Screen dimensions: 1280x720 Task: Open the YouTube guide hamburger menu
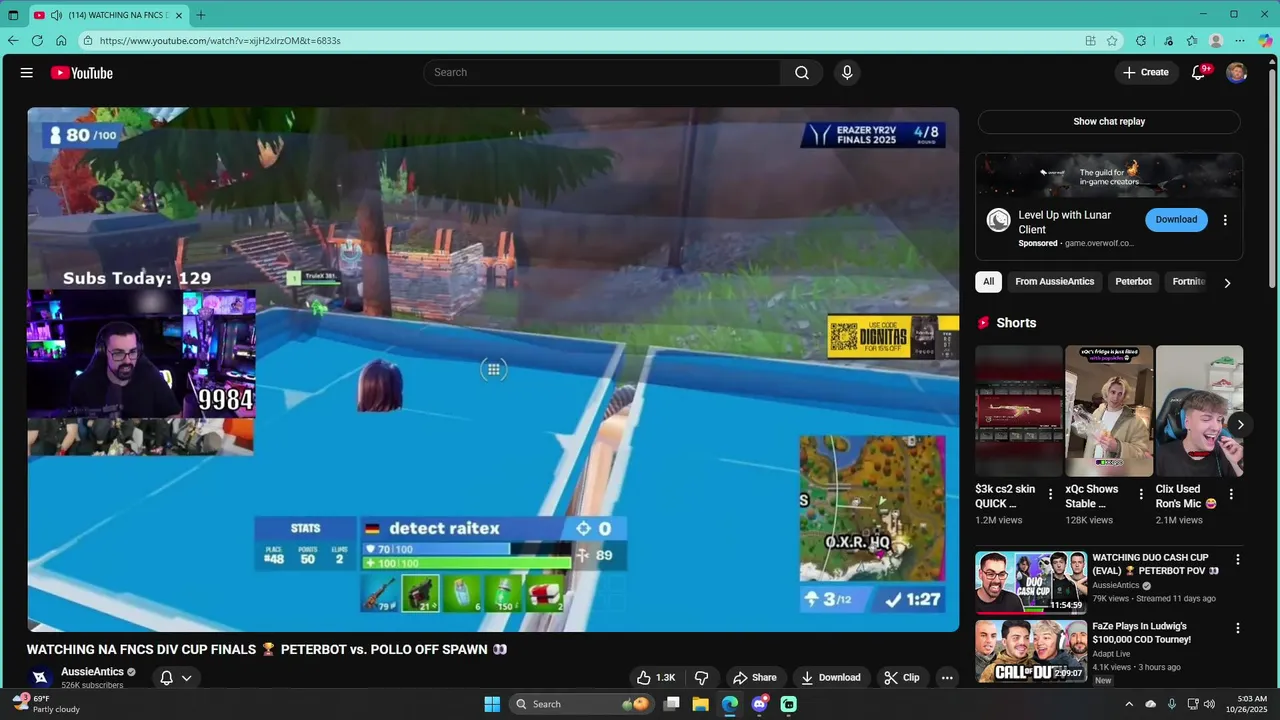pos(27,73)
